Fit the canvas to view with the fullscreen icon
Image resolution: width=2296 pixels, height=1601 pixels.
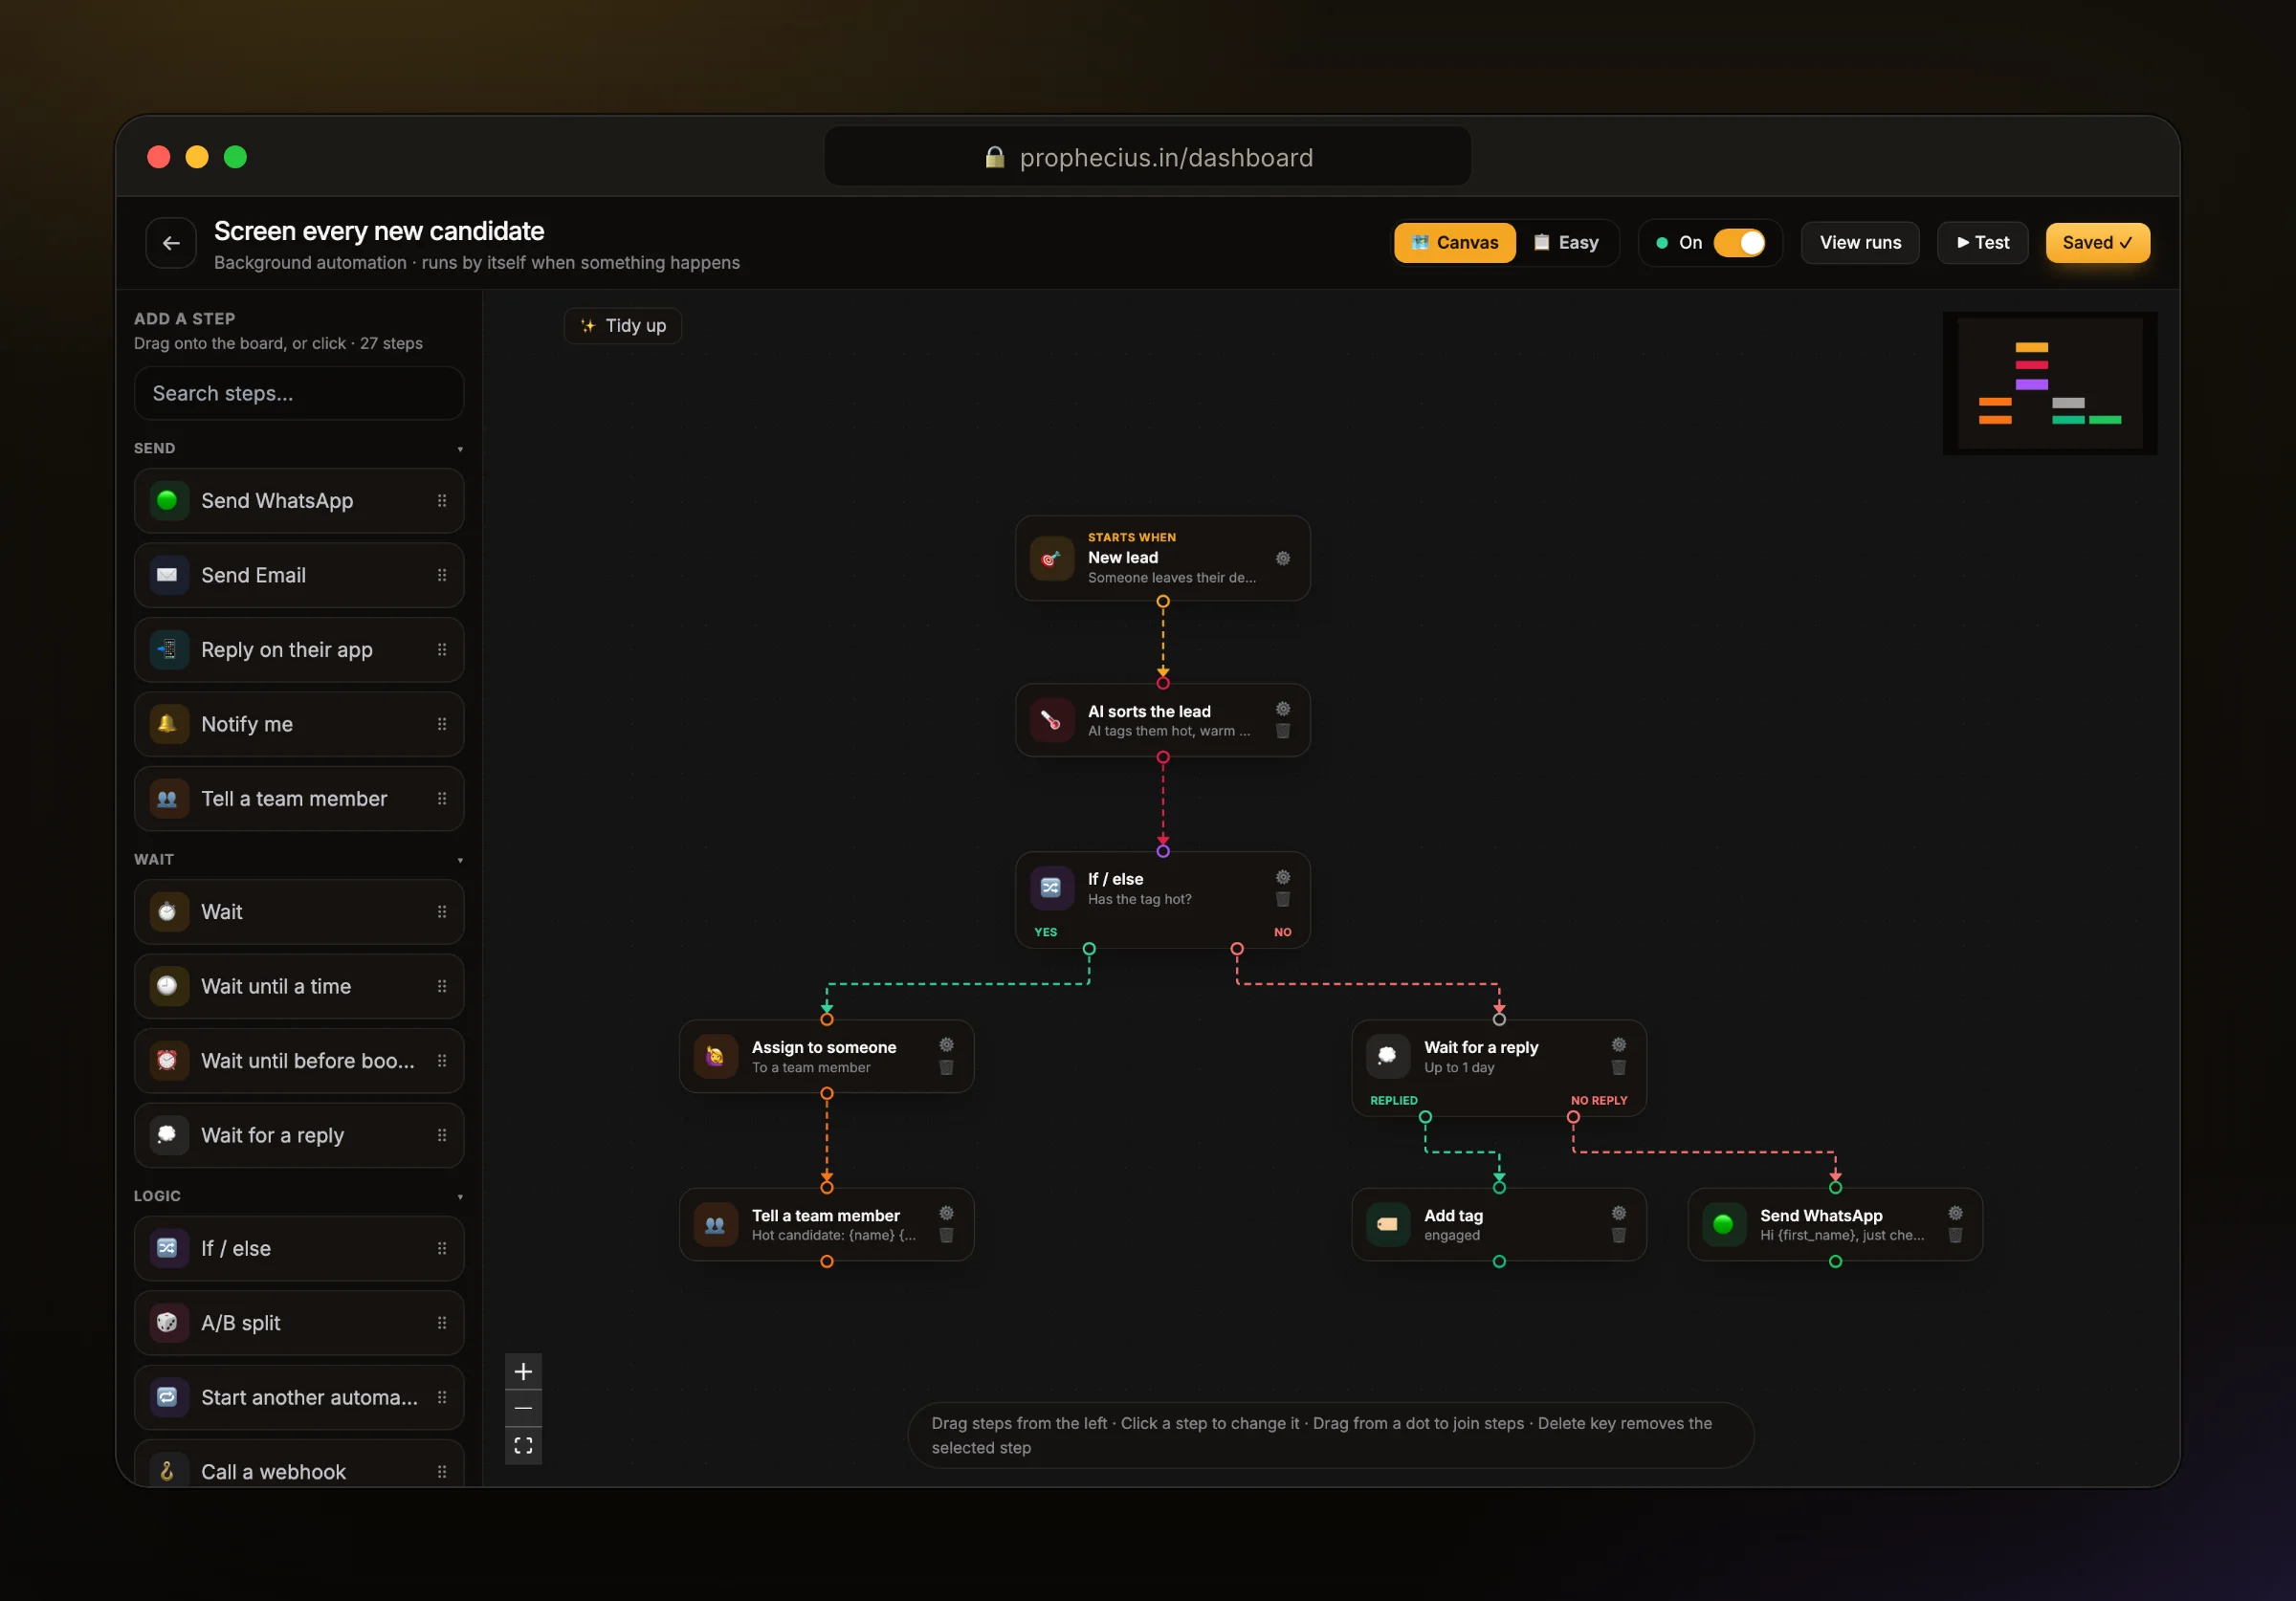(x=523, y=1446)
